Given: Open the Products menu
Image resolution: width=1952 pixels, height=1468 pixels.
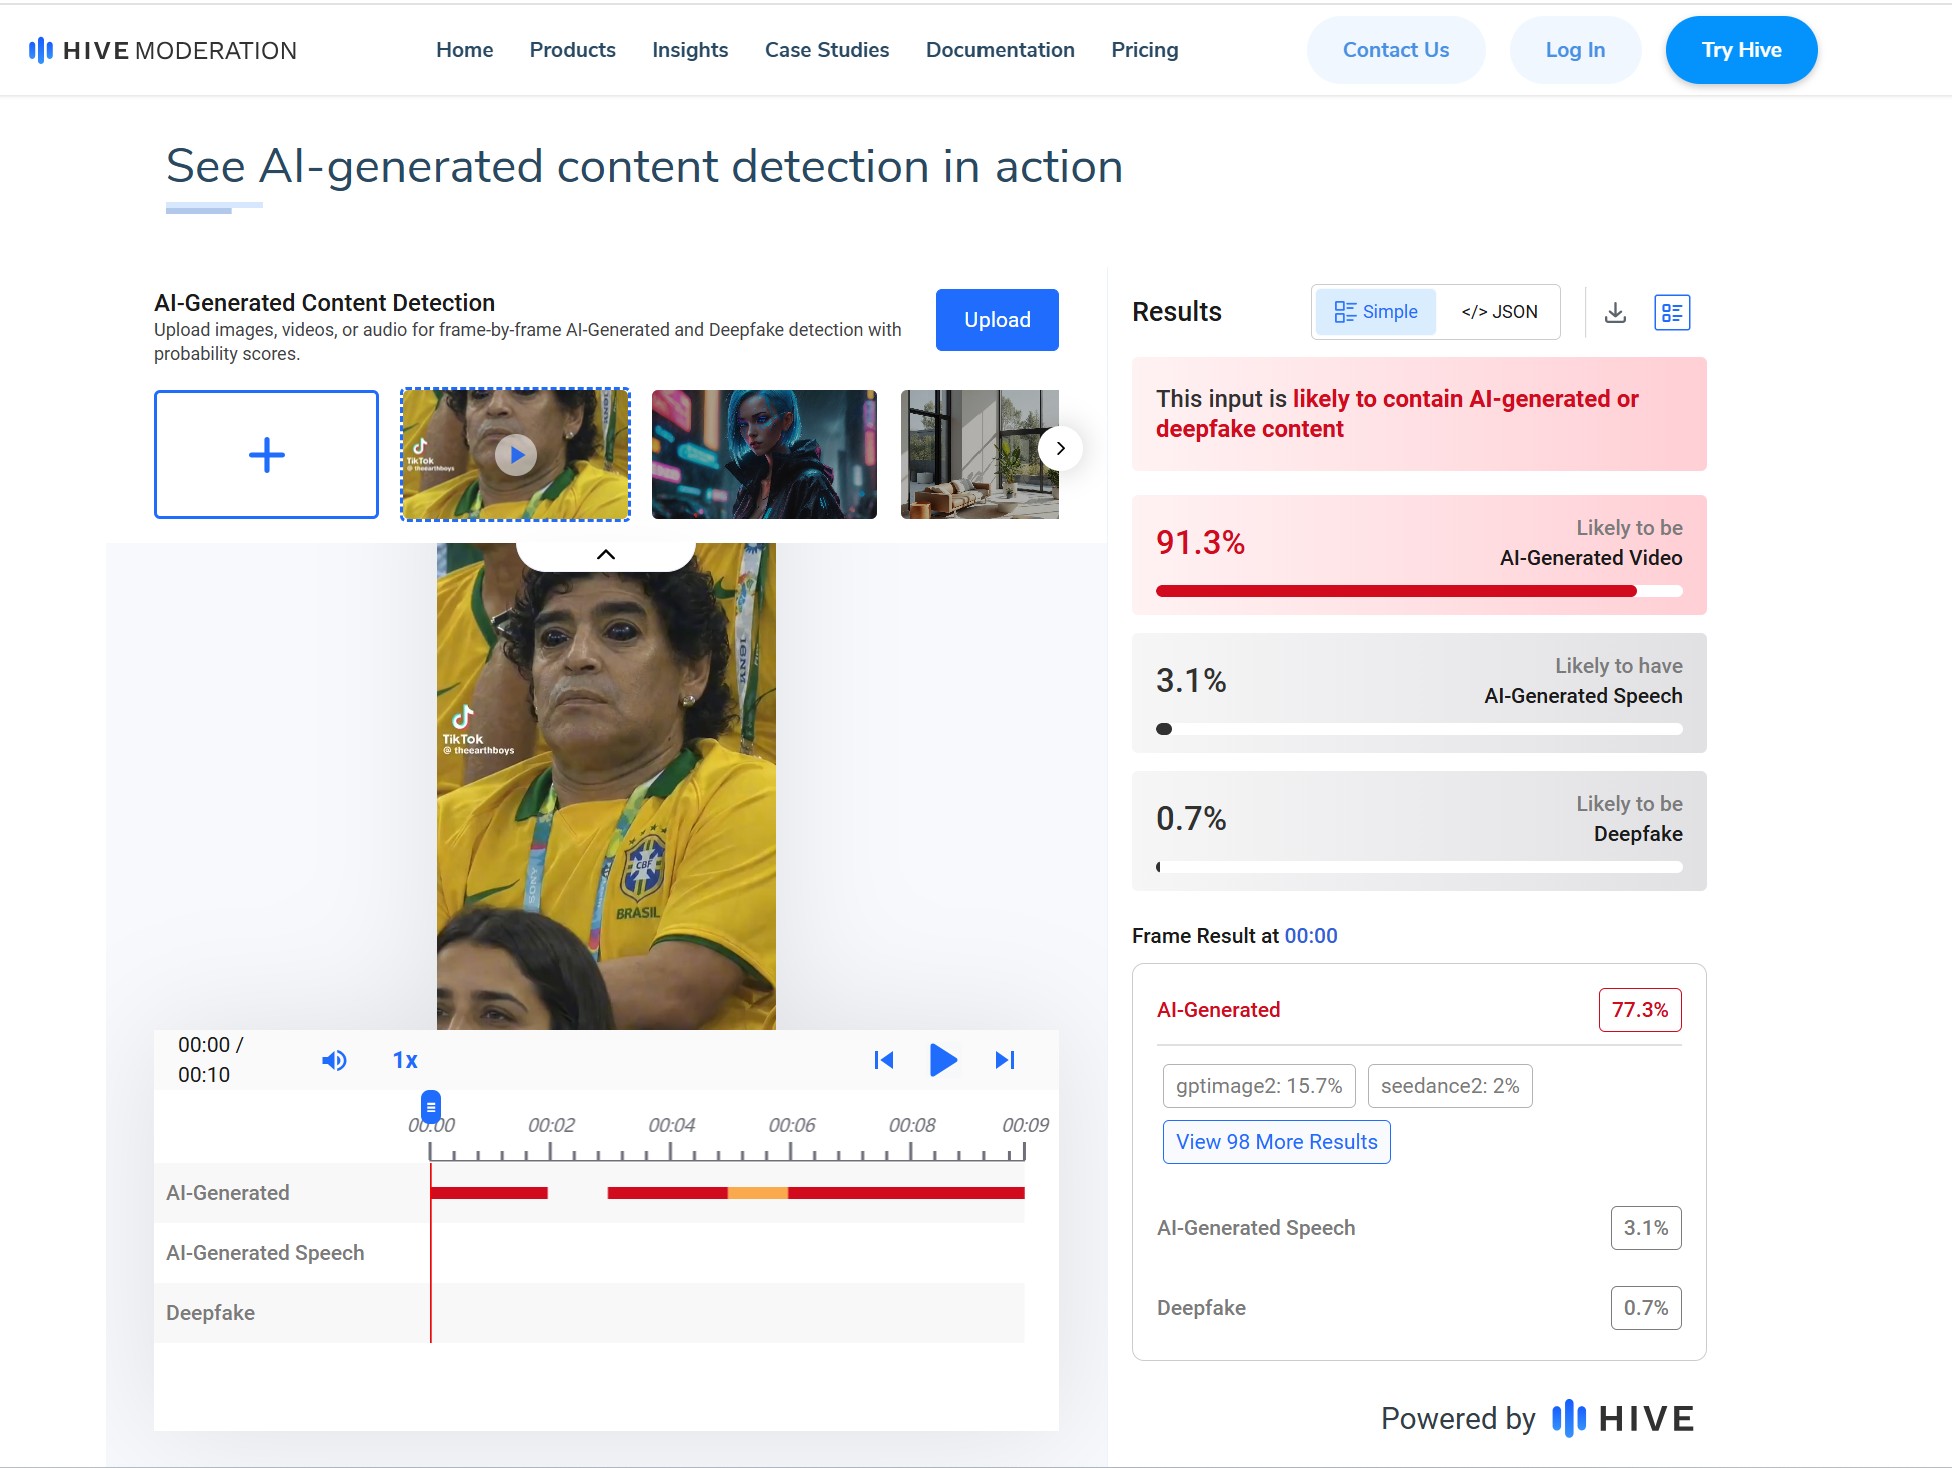Looking at the screenshot, I should tap(572, 50).
